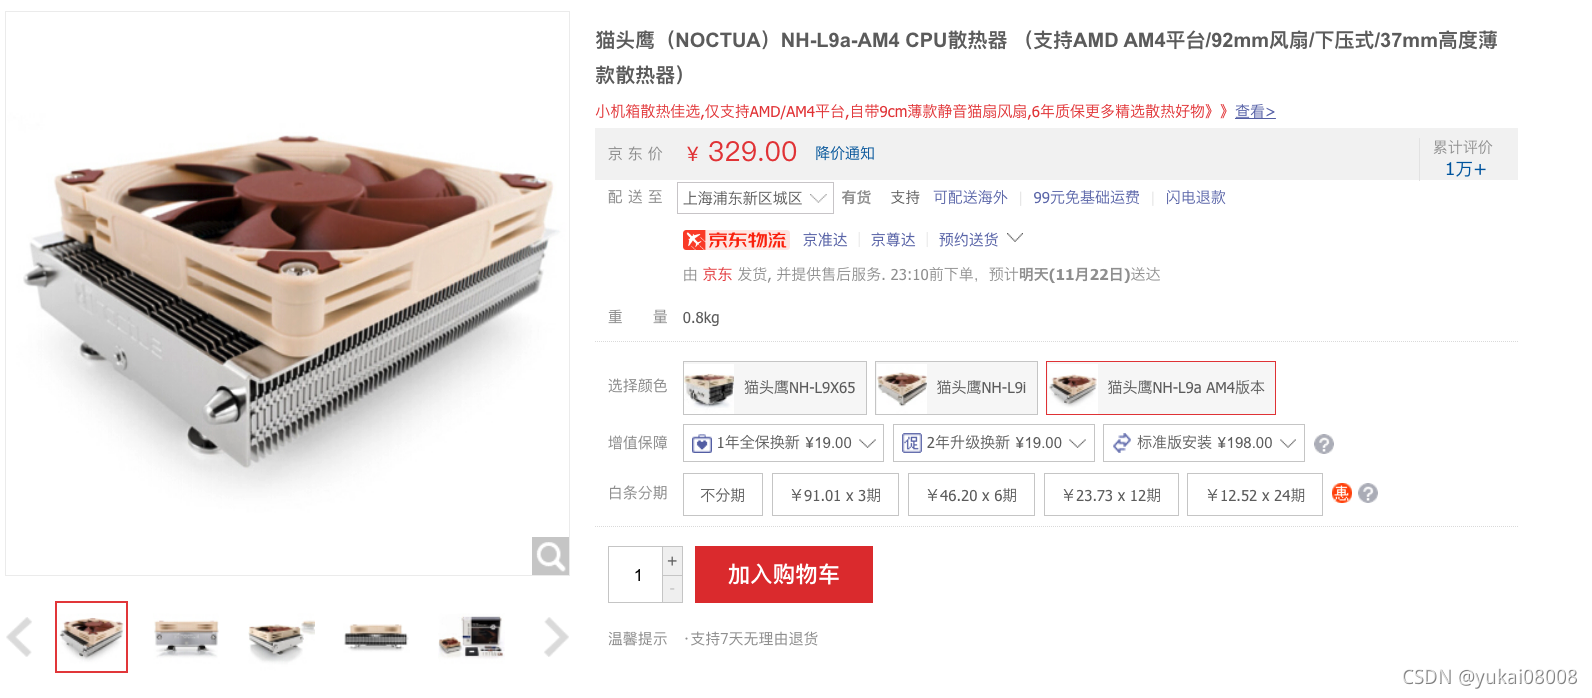Image resolution: width=1592 pixels, height=698 pixels.
Task: Click the magnifier zoom icon on product image
Action: tap(550, 556)
